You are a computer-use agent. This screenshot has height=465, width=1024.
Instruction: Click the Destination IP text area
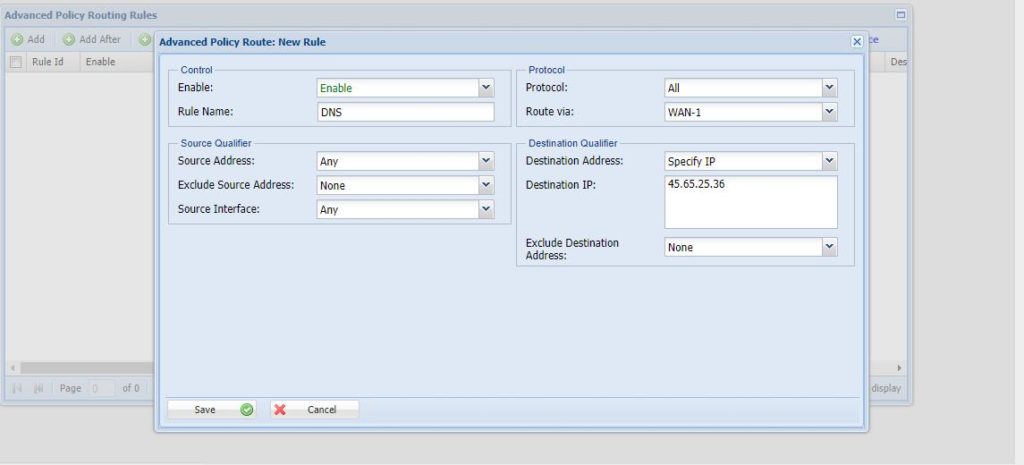pos(750,203)
